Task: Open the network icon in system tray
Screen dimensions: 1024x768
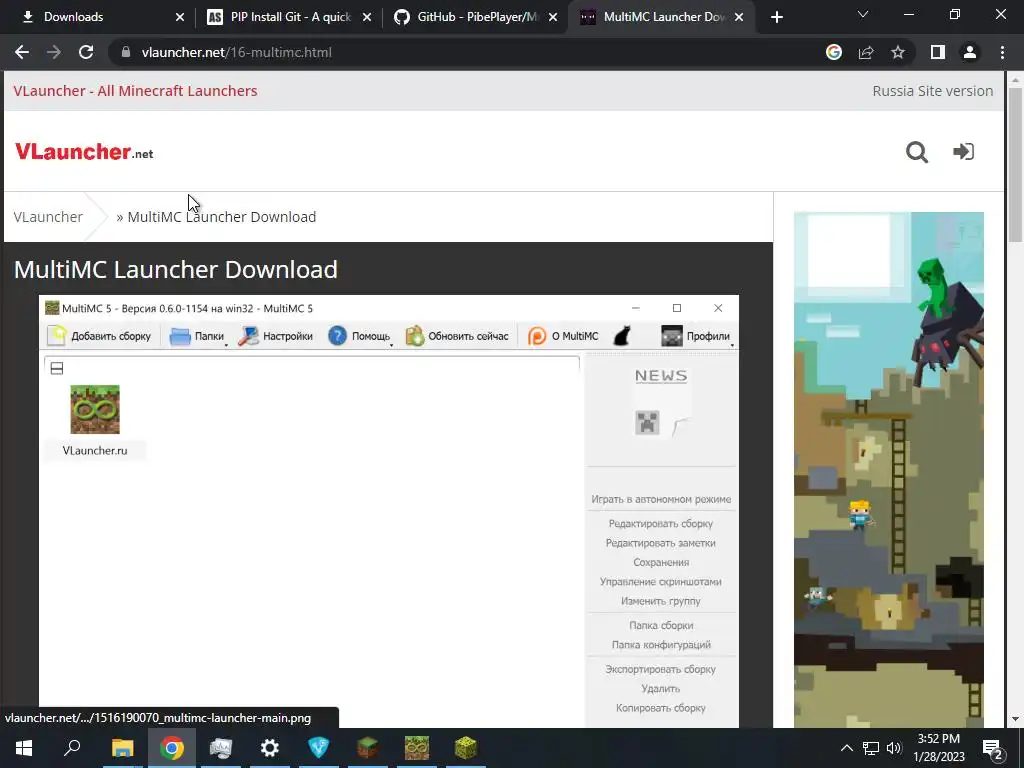Action: click(871, 748)
